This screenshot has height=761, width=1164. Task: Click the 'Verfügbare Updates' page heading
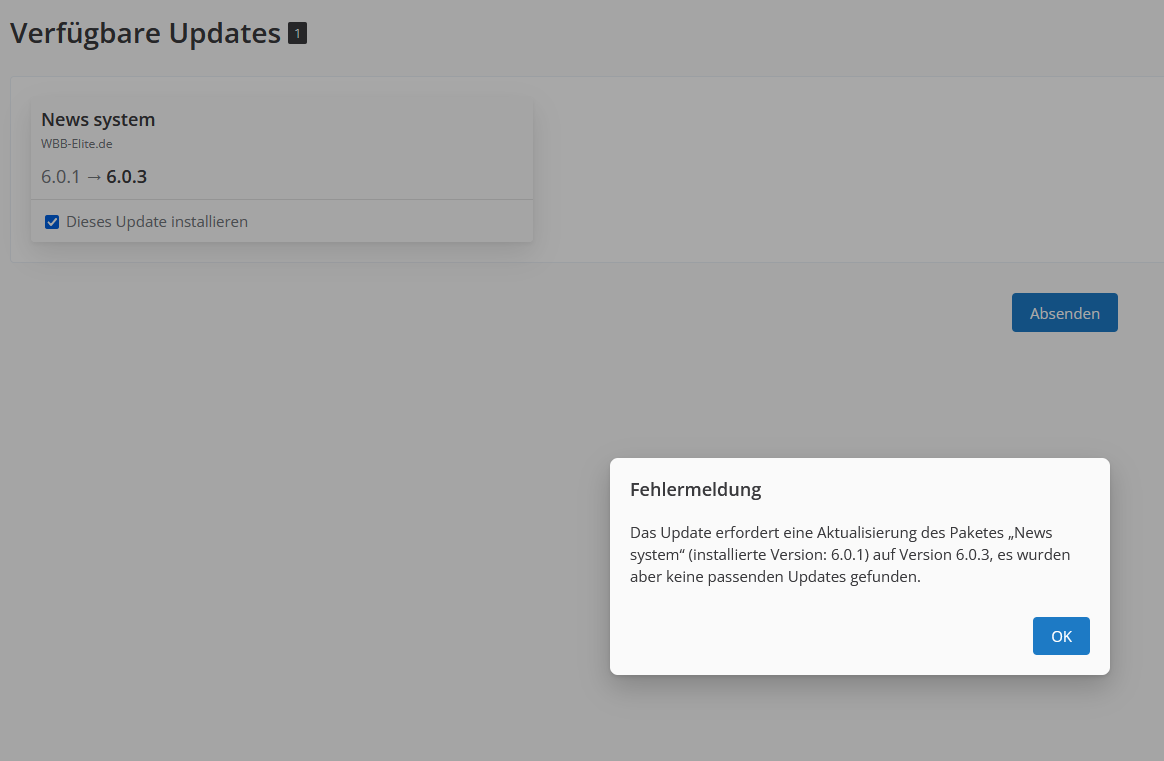pyautogui.click(x=145, y=33)
